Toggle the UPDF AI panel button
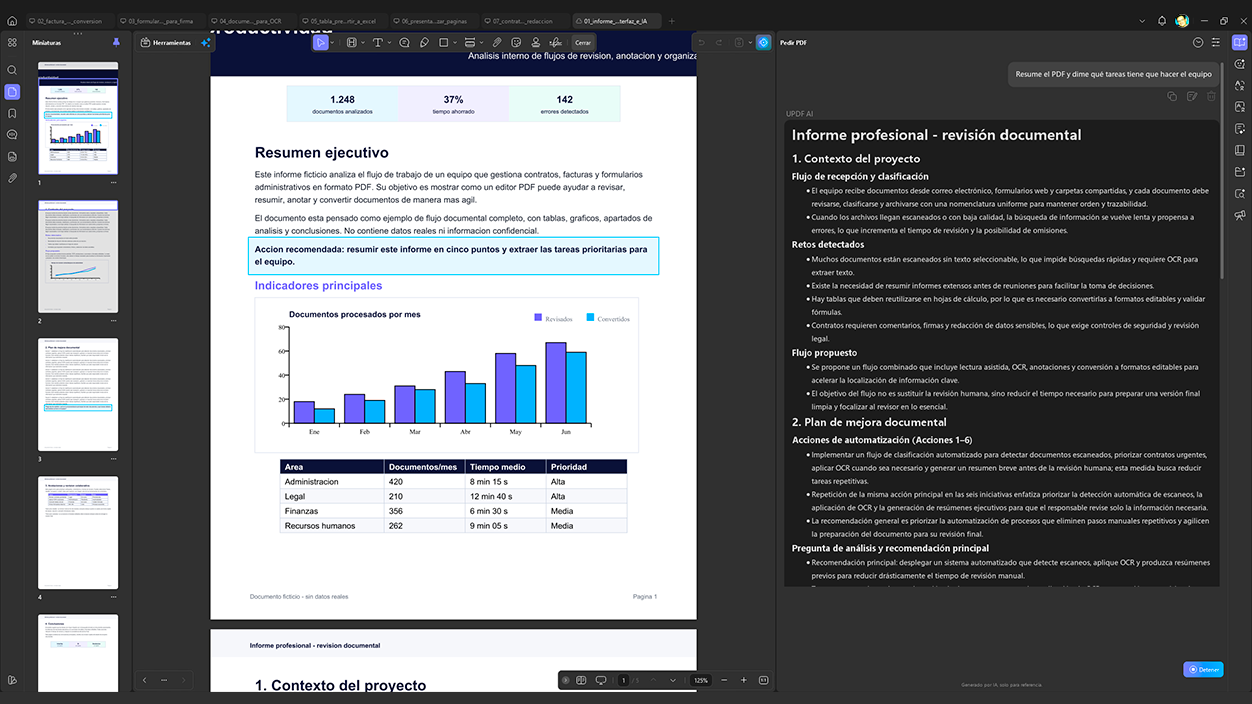 point(1240,43)
